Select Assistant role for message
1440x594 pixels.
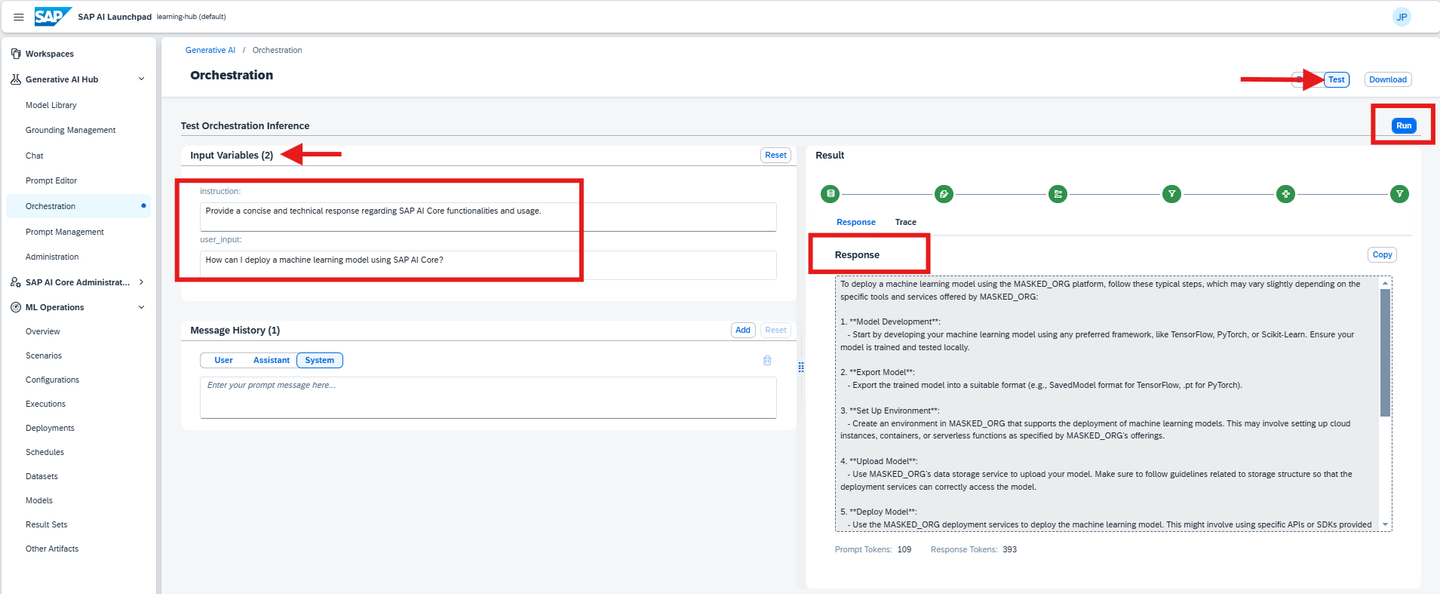coord(271,360)
